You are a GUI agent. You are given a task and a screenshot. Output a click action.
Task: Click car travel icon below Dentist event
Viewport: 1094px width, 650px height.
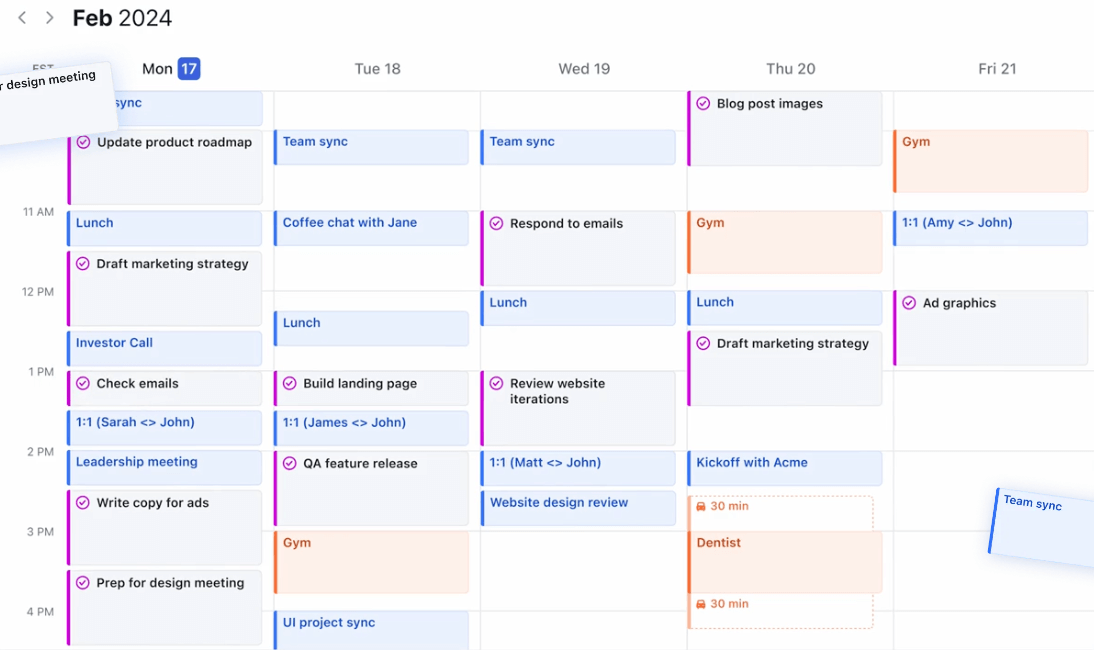click(x=700, y=604)
